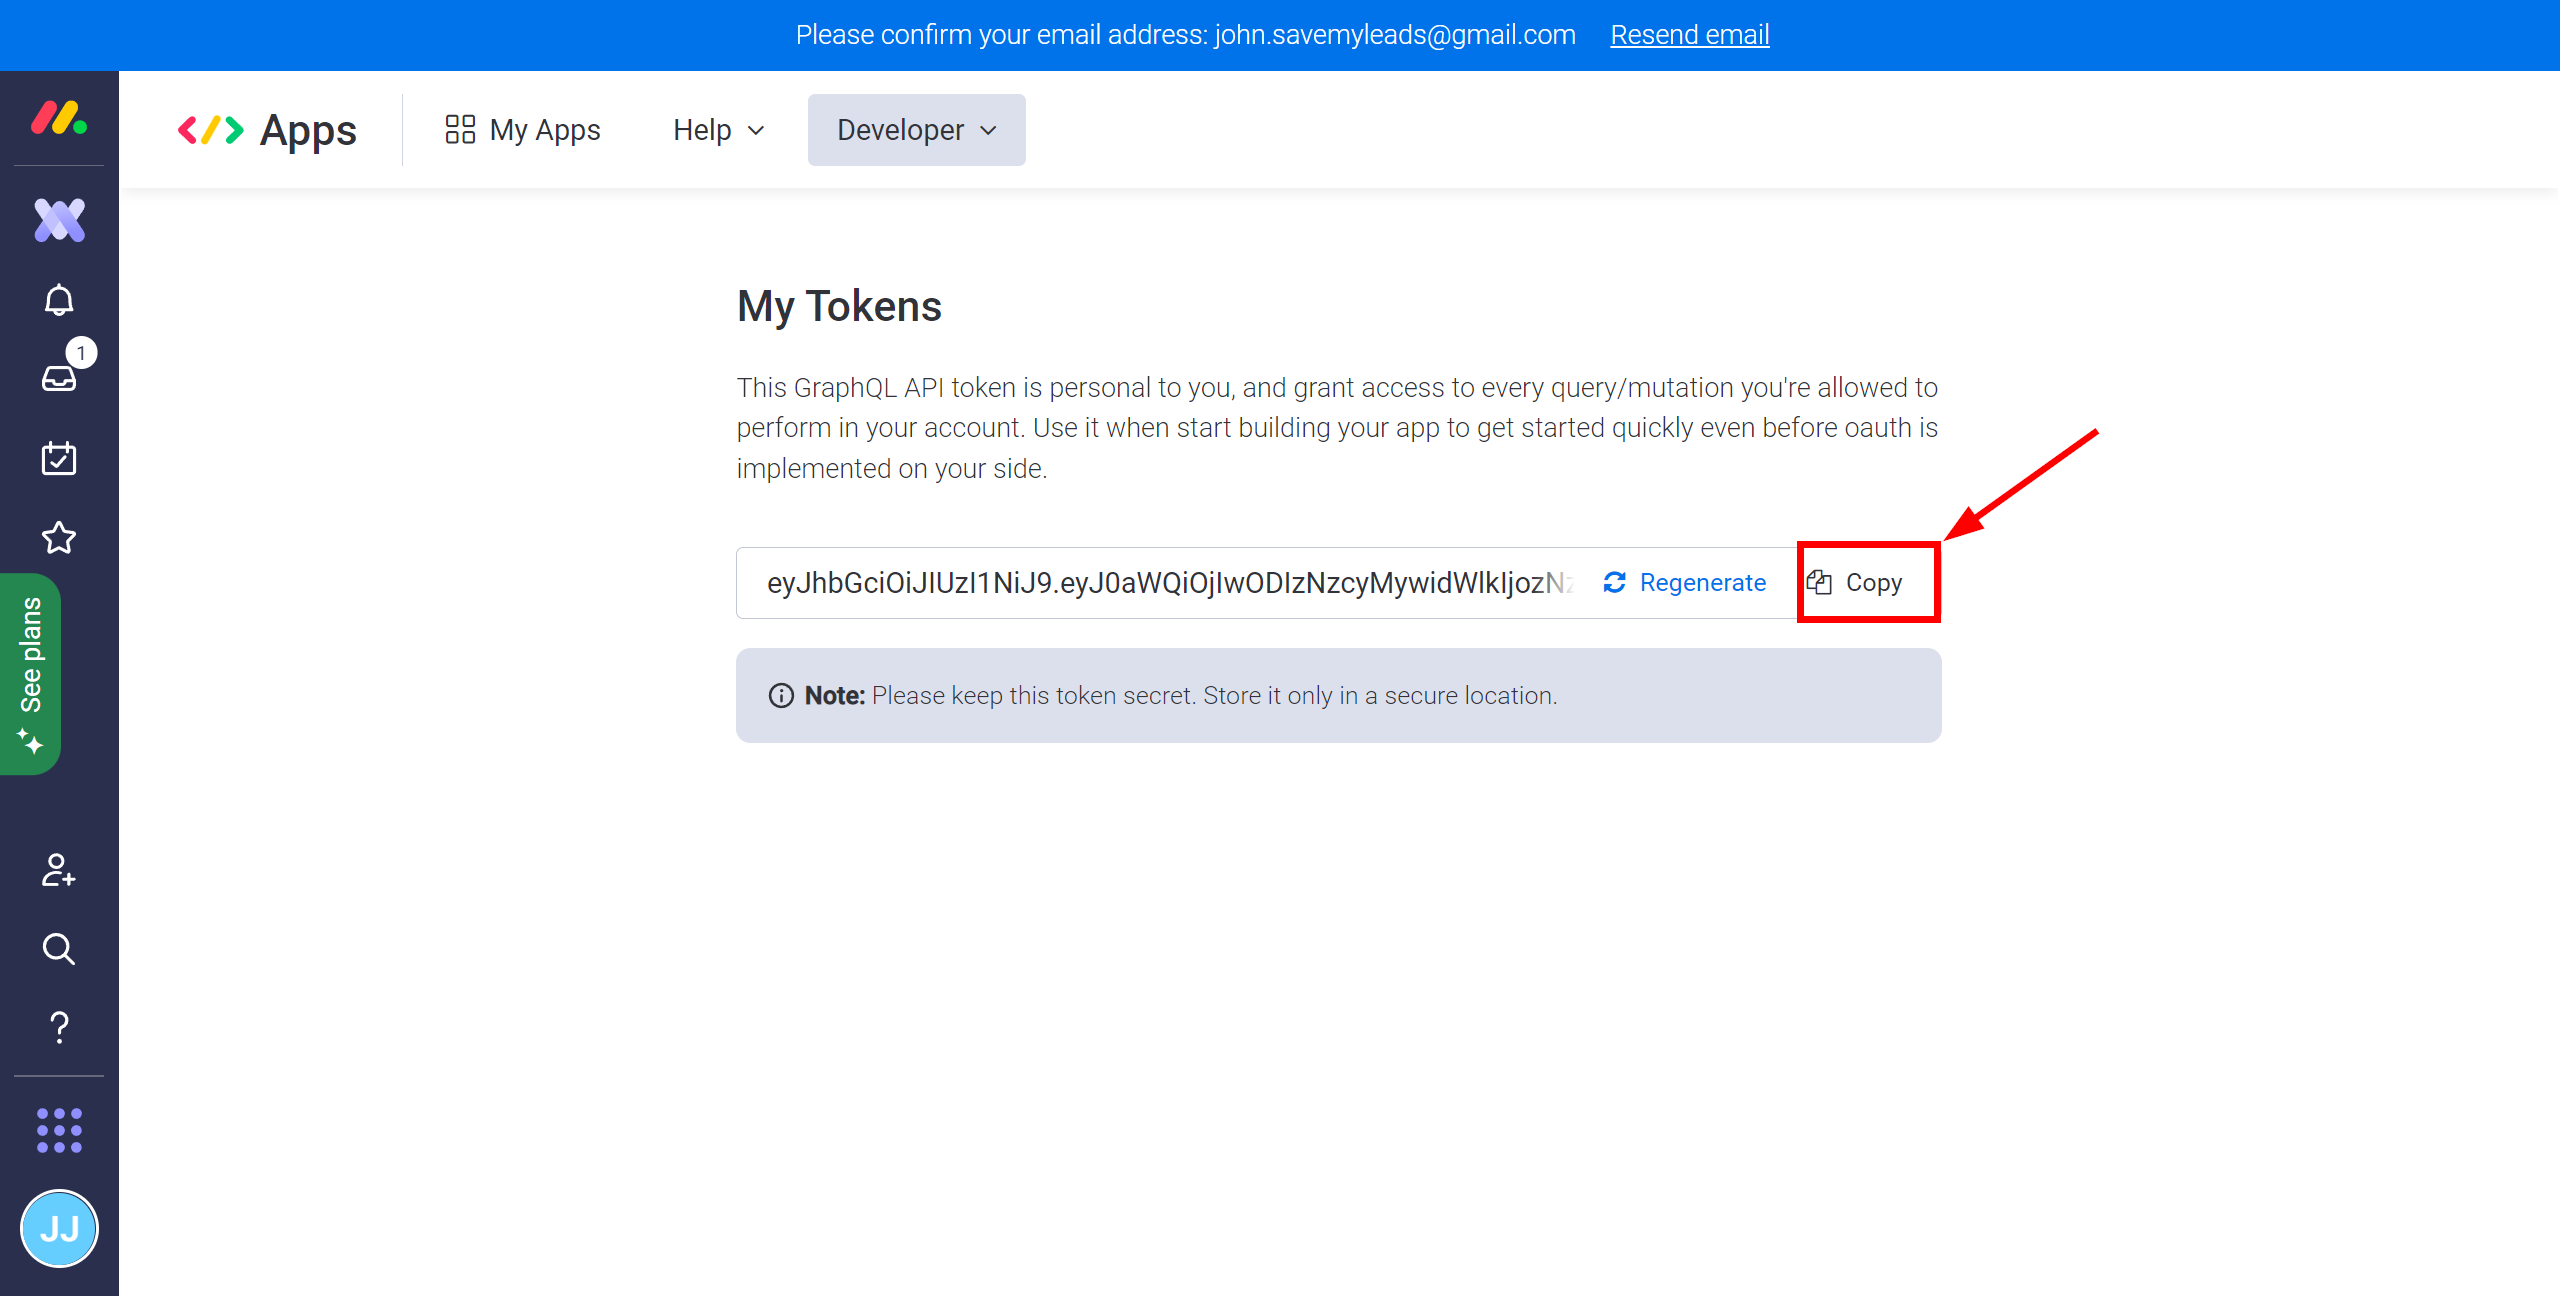This screenshot has width=2560, height=1296.
Task: Expand the Developer dropdown options
Action: [914, 129]
